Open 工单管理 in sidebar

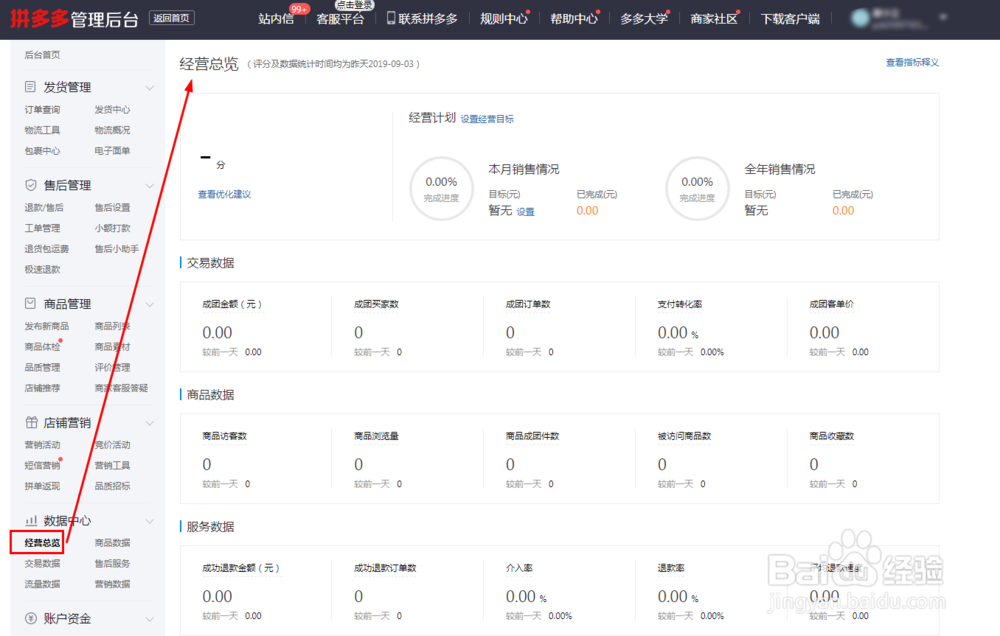tap(42, 228)
